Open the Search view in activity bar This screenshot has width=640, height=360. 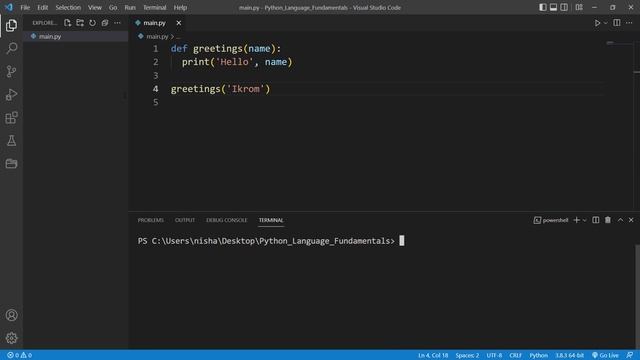click(x=11, y=49)
